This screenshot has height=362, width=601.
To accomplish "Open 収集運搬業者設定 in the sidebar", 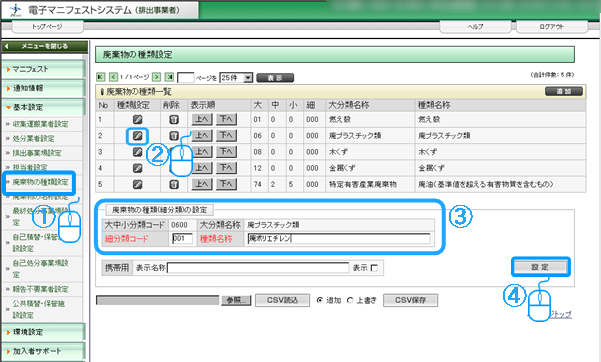I will [x=40, y=124].
